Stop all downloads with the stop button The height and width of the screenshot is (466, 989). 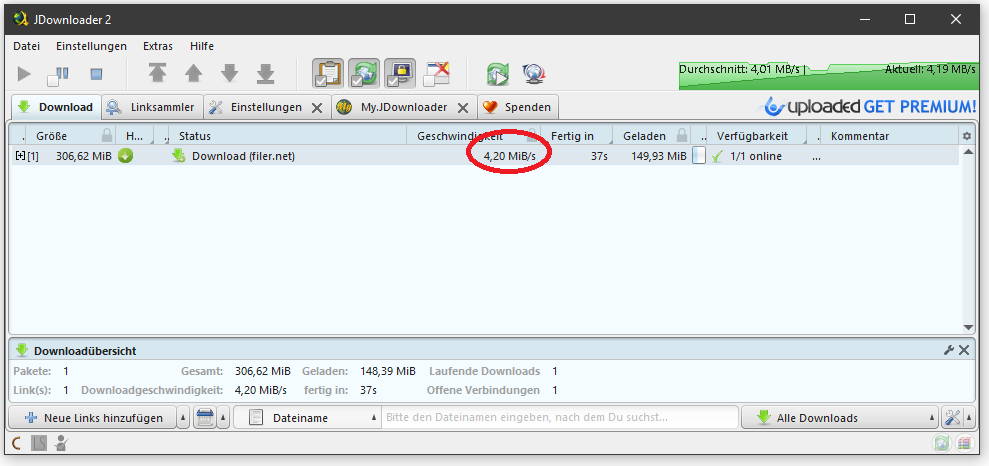pyautogui.click(x=96, y=74)
